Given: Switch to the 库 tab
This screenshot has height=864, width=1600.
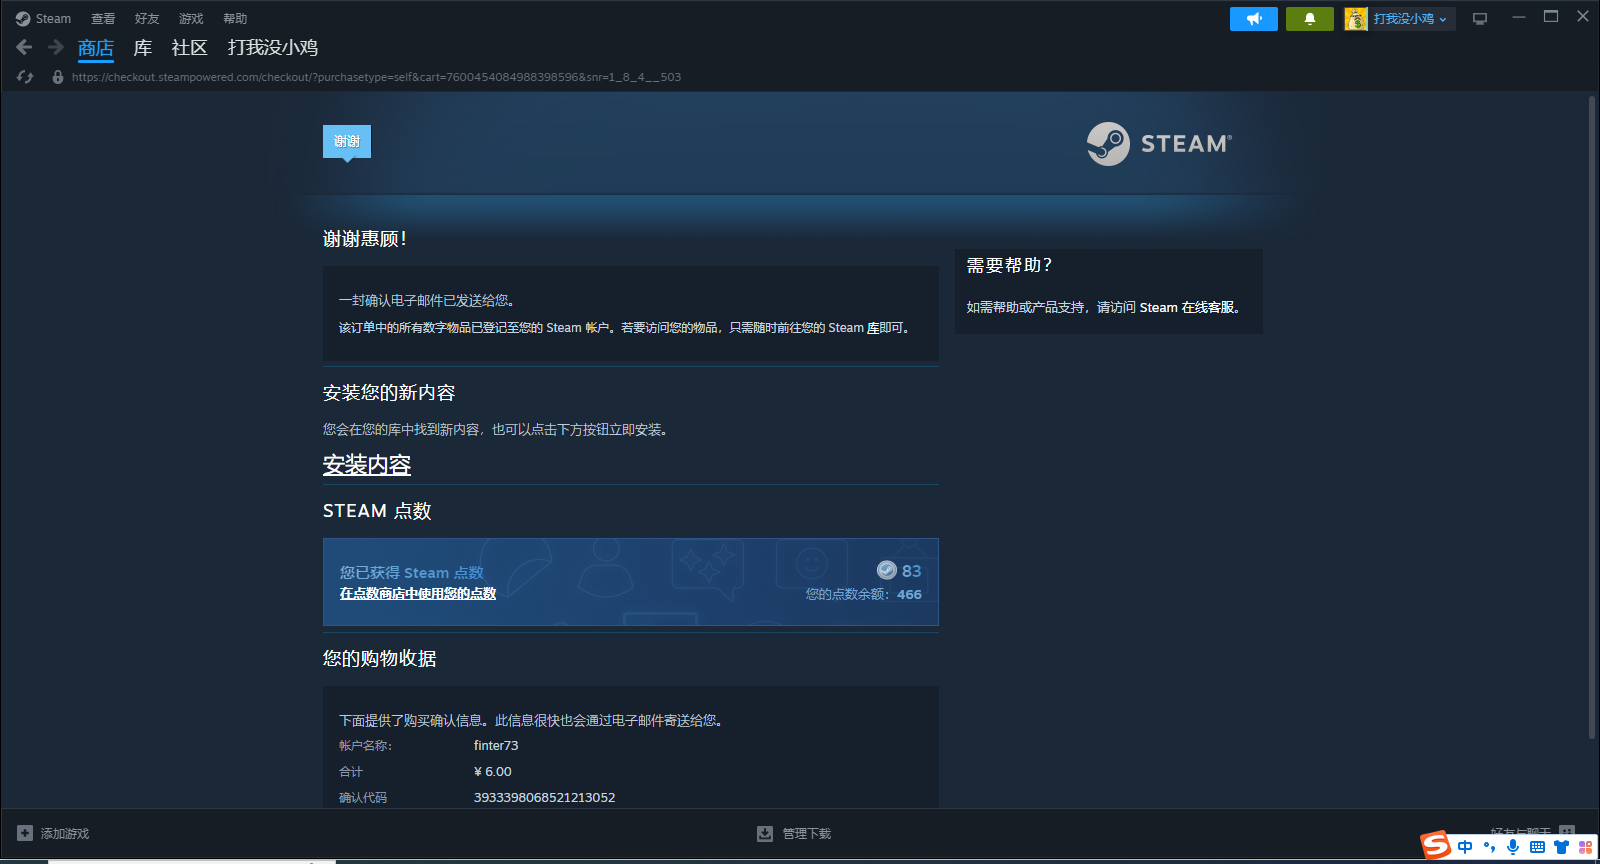Looking at the screenshot, I should coord(143,48).
